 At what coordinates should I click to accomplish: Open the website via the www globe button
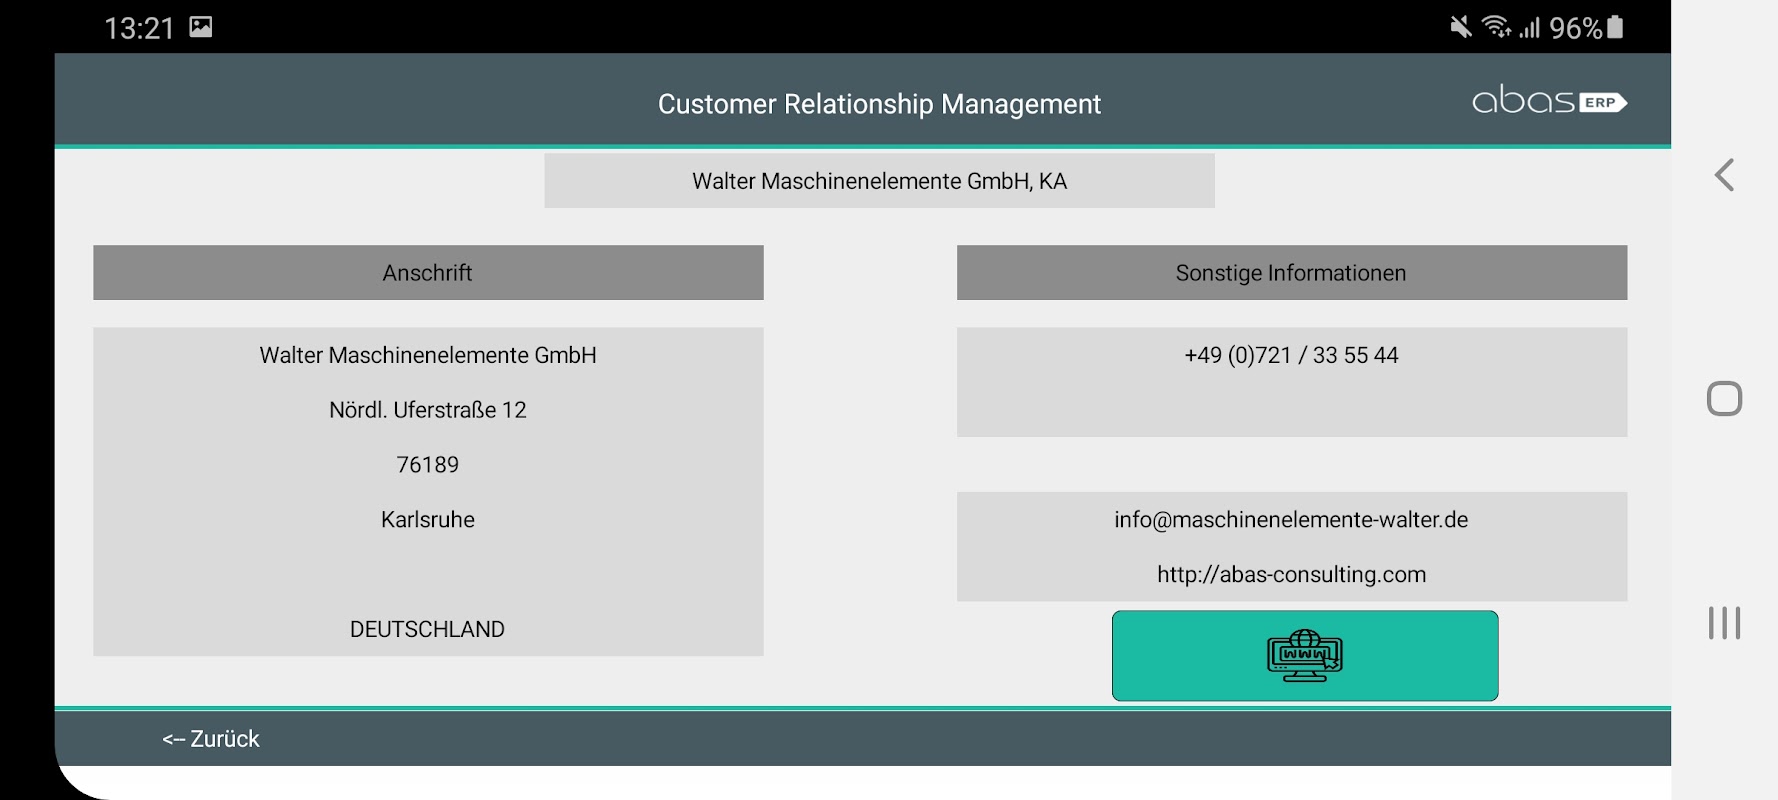click(1305, 656)
